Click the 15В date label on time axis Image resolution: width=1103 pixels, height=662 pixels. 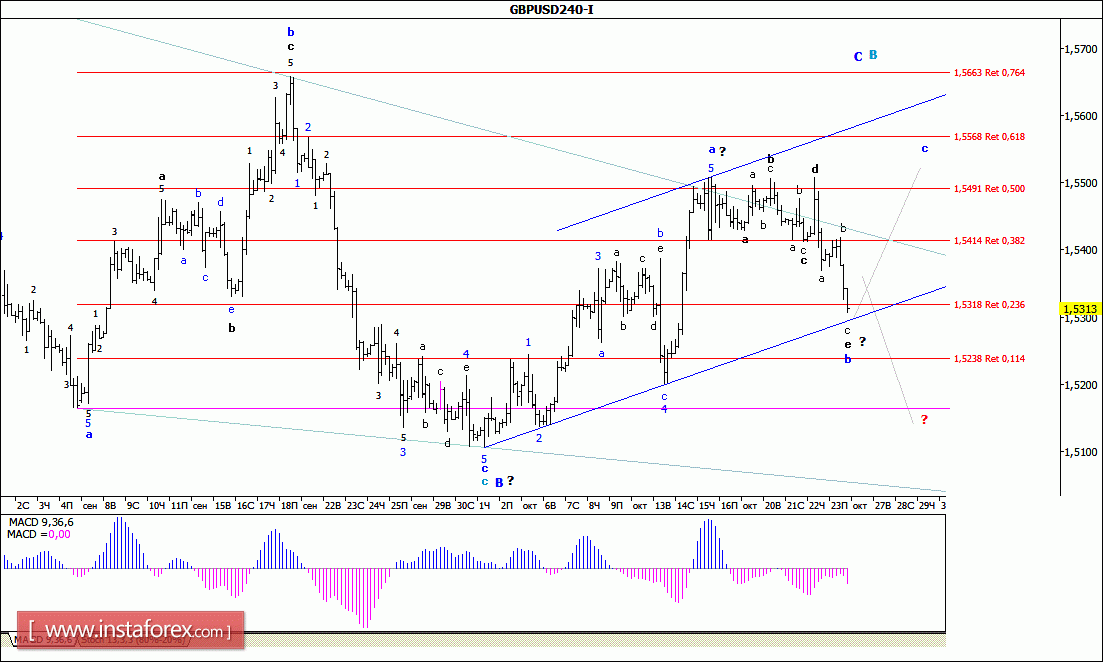(223, 506)
